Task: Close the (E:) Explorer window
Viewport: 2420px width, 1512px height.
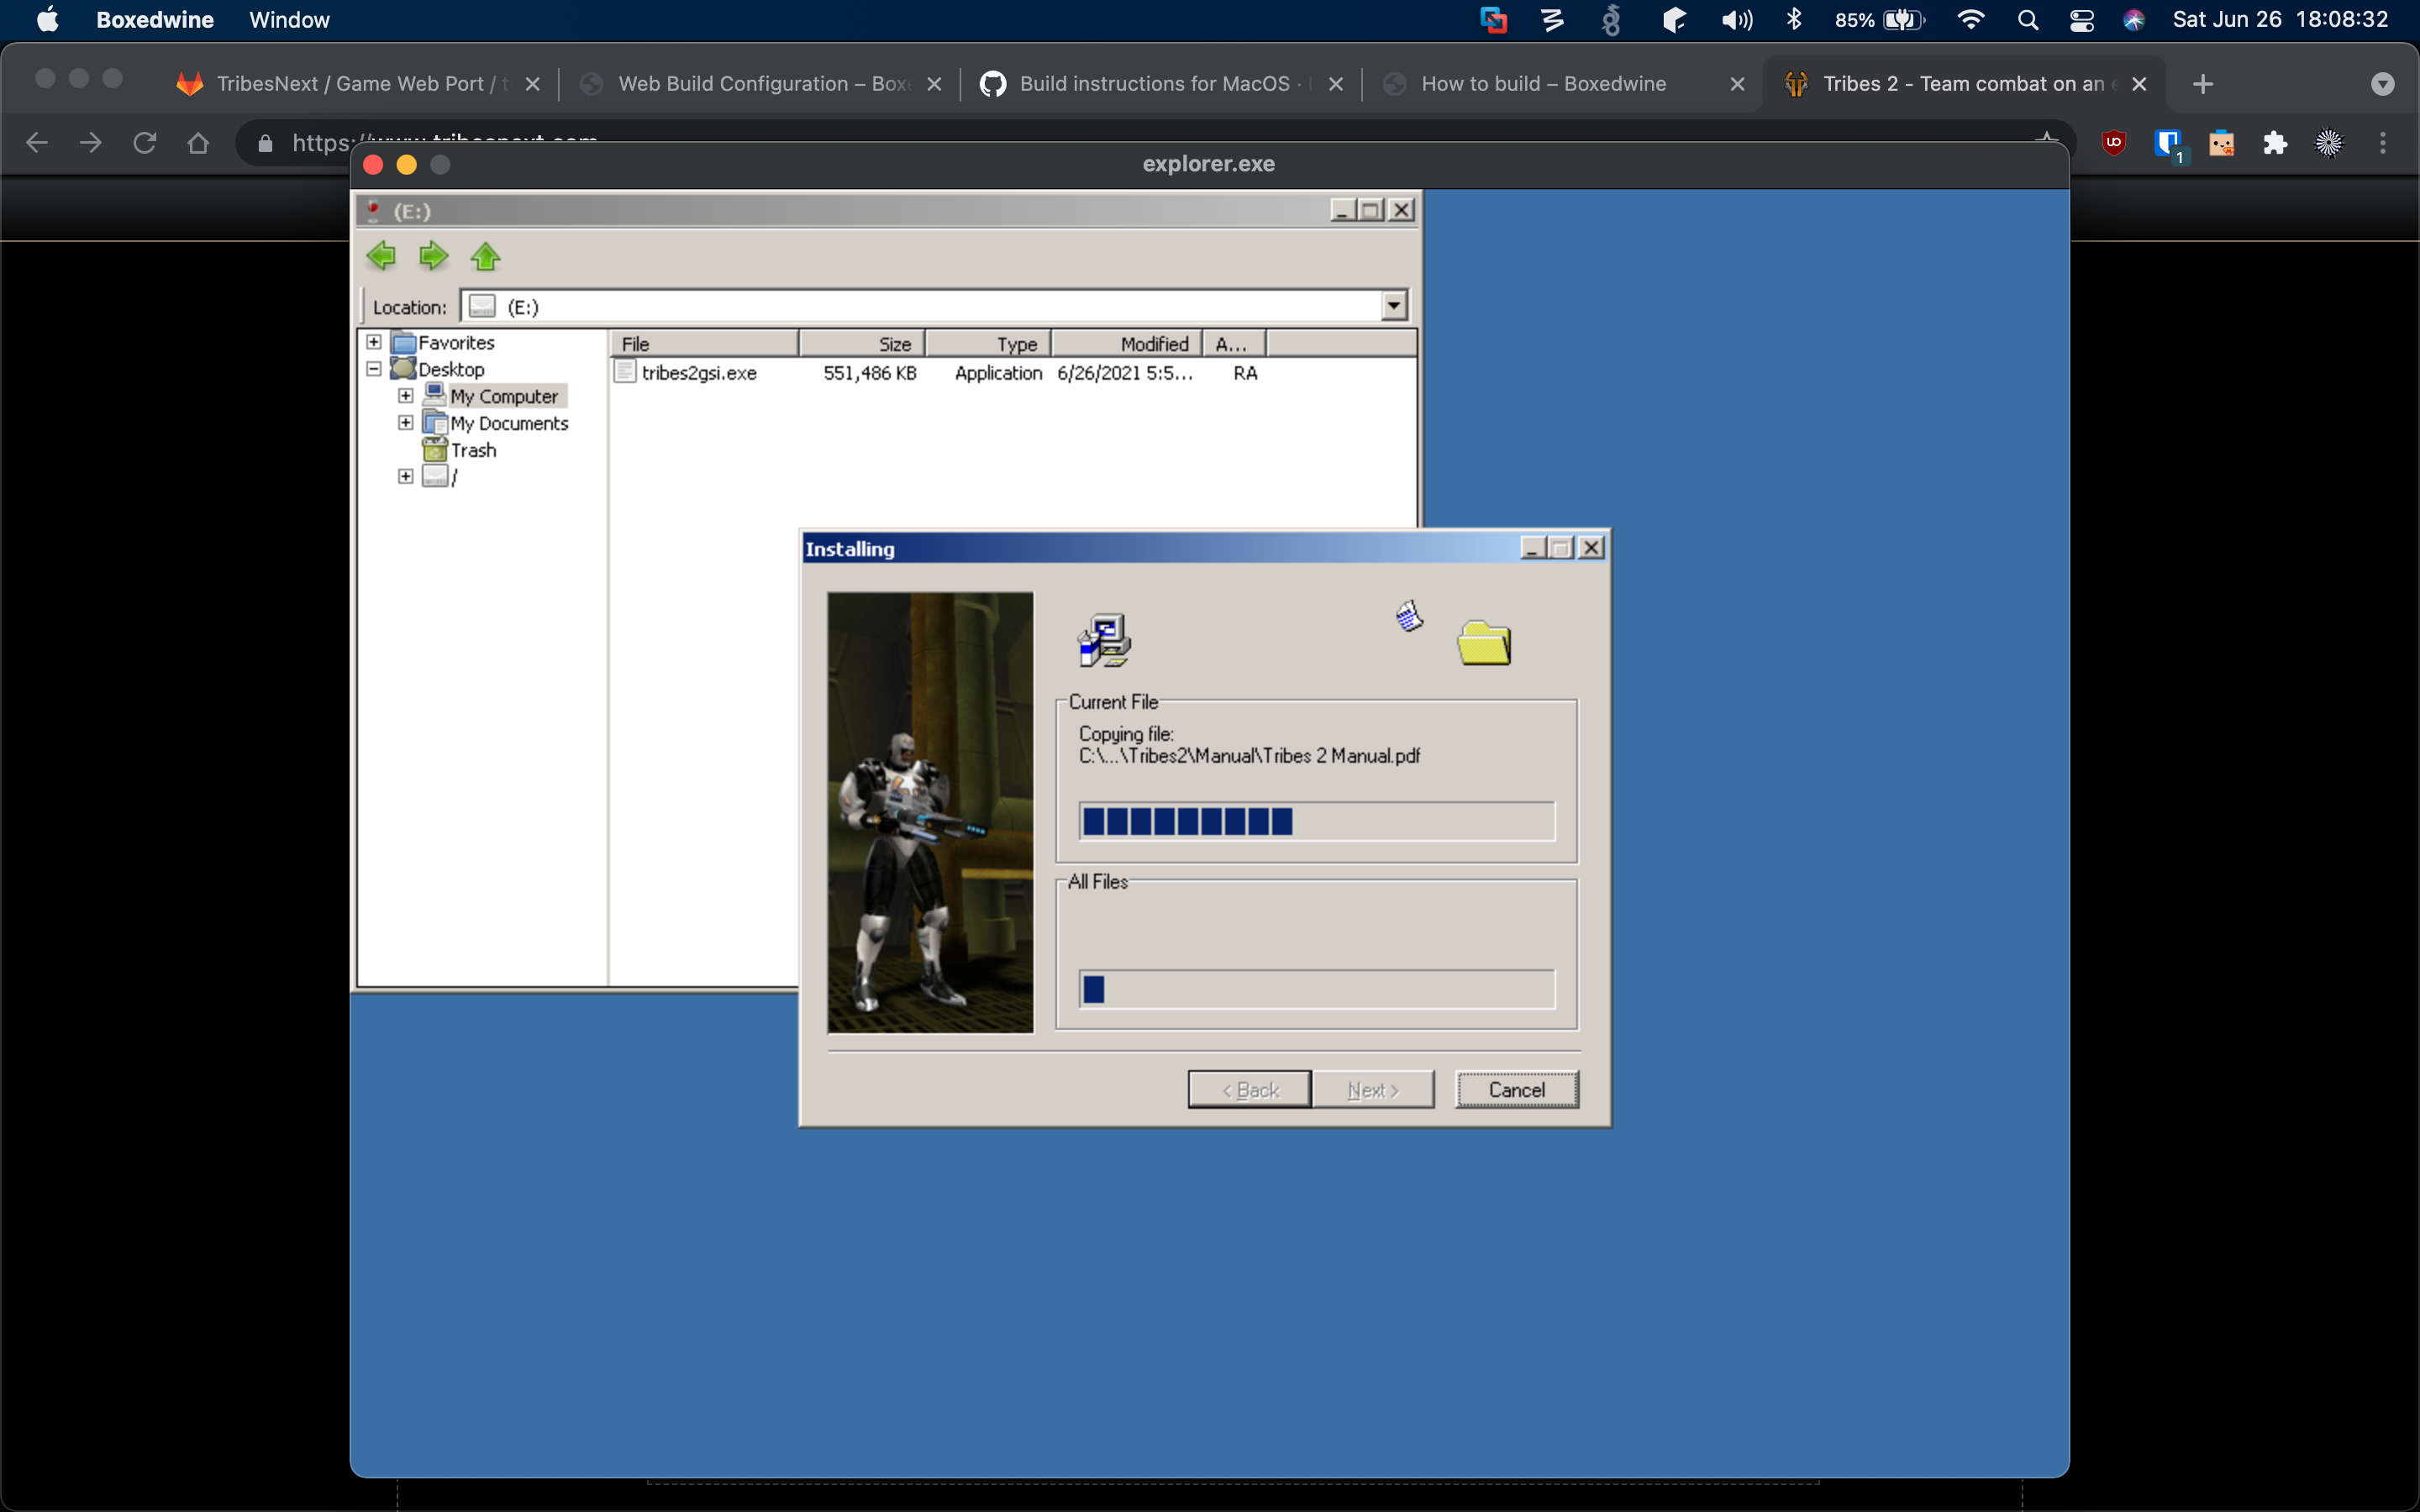Action: click(x=1401, y=210)
